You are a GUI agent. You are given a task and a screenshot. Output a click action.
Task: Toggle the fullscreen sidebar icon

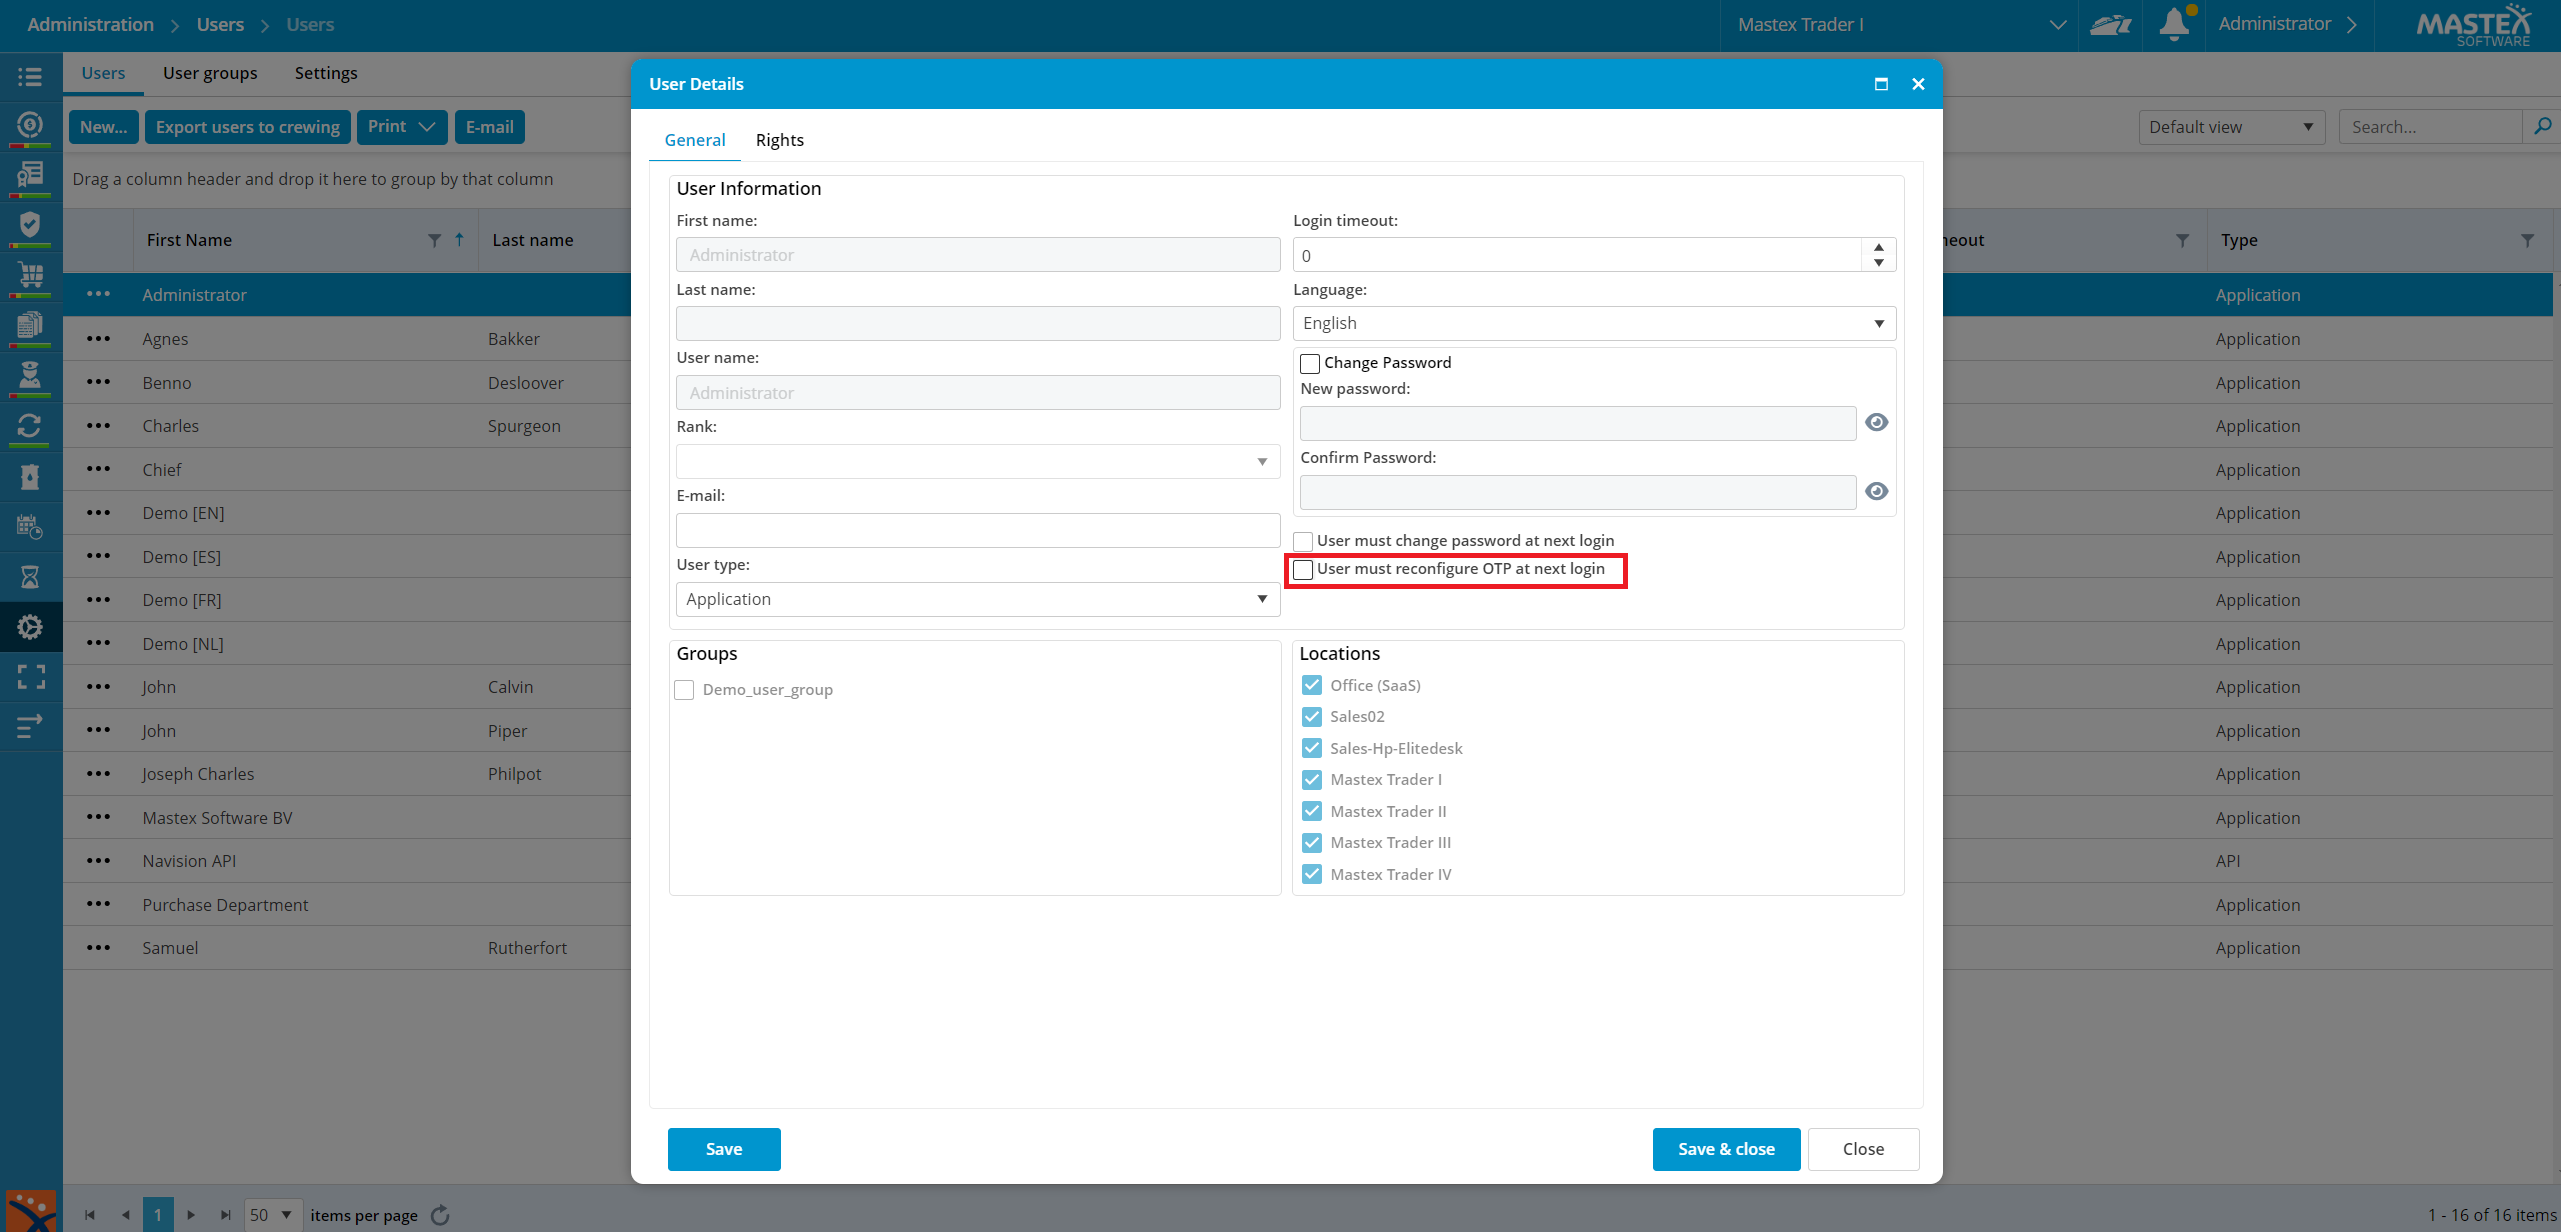coord(30,677)
